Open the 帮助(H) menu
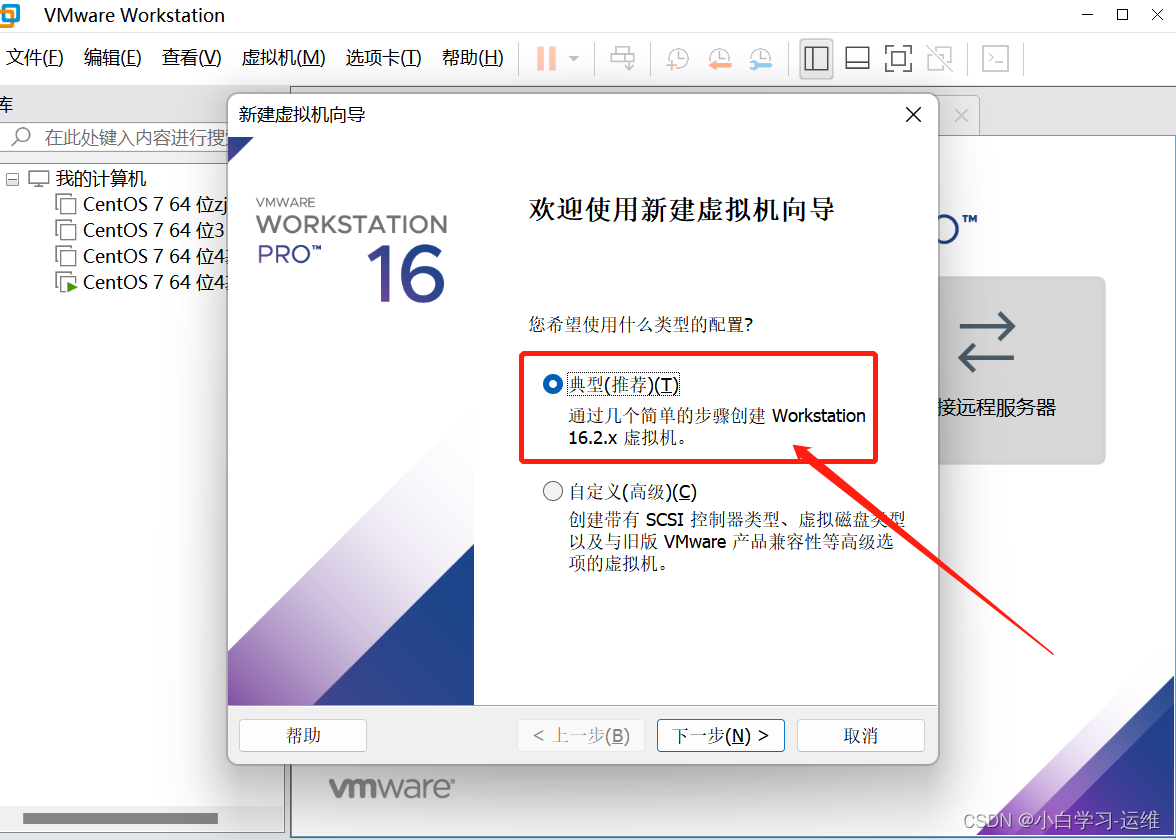Viewport: 1176px width, 840px height. click(x=472, y=58)
